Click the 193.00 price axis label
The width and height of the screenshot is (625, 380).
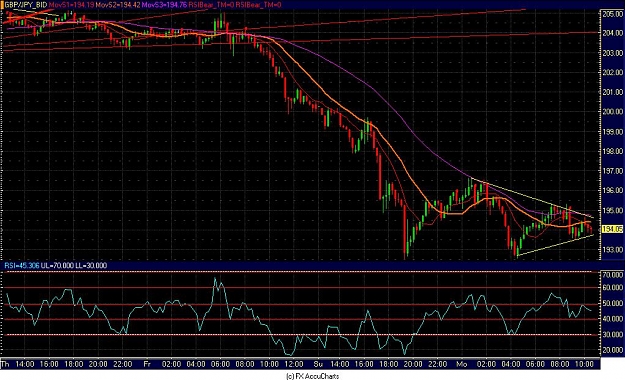tap(612, 250)
